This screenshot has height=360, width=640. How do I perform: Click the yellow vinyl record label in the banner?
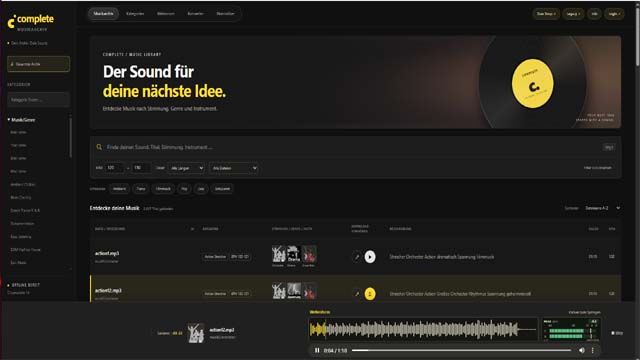coord(533,84)
